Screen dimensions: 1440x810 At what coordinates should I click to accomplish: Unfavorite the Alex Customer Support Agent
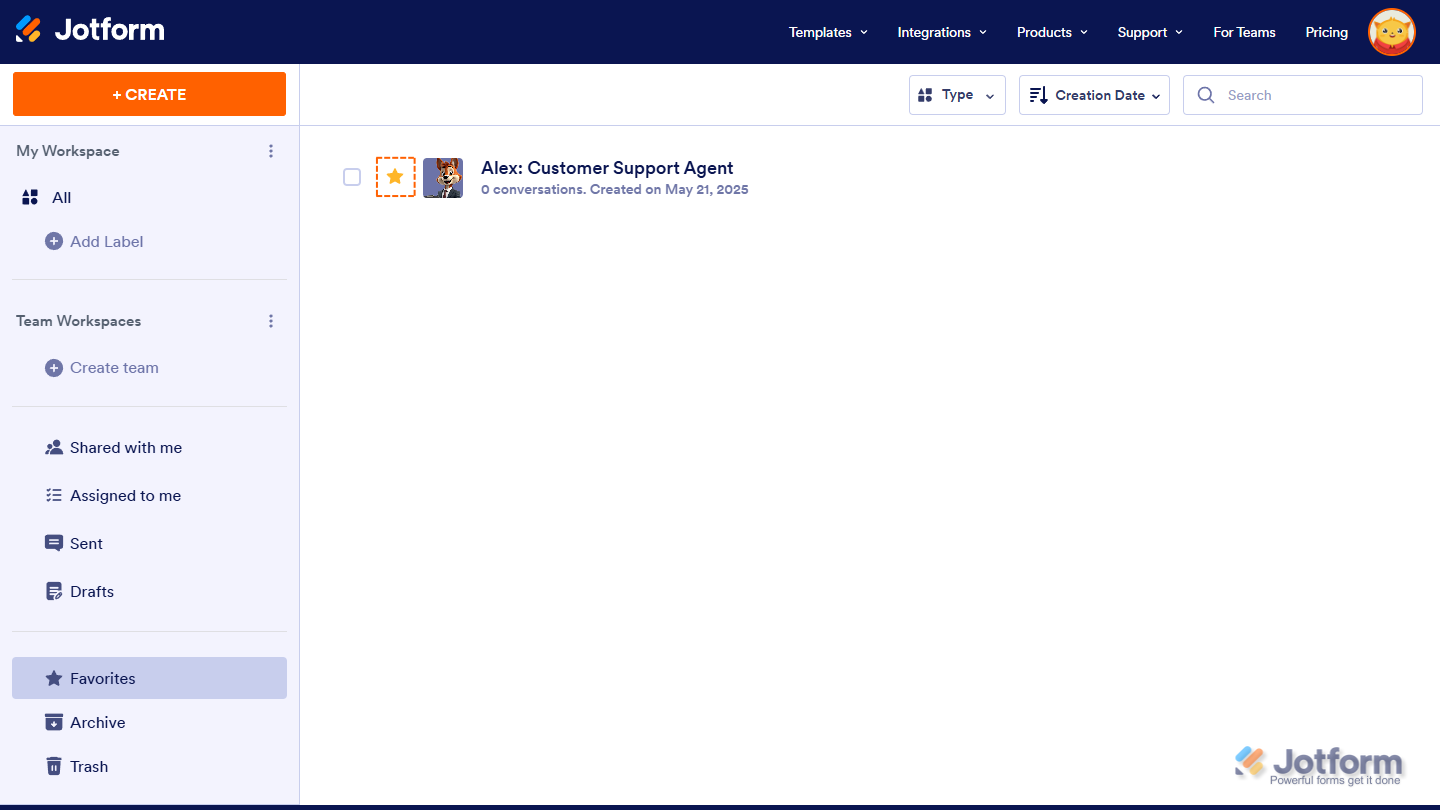[x=395, y=177]
